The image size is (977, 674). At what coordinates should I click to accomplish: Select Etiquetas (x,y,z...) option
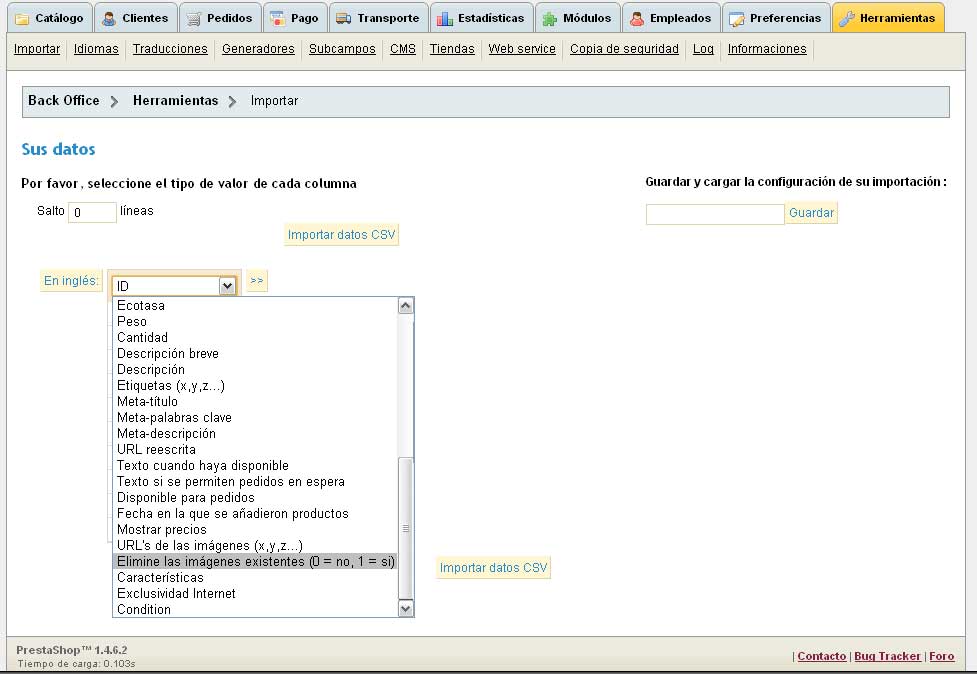(255, 386)
